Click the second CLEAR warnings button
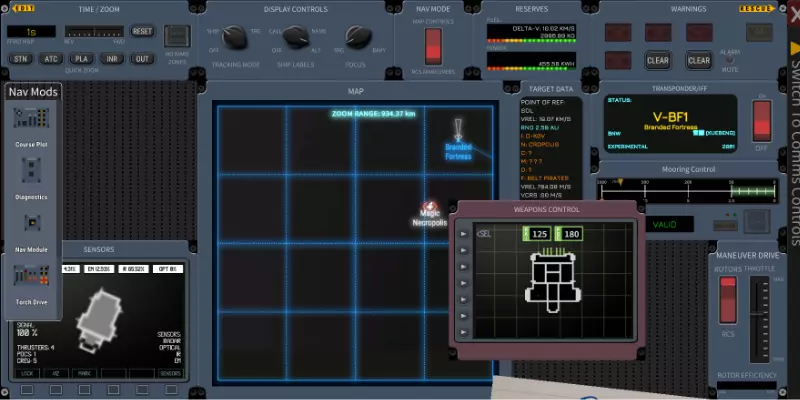The image size is (800, 400). (x=699, y=61)
